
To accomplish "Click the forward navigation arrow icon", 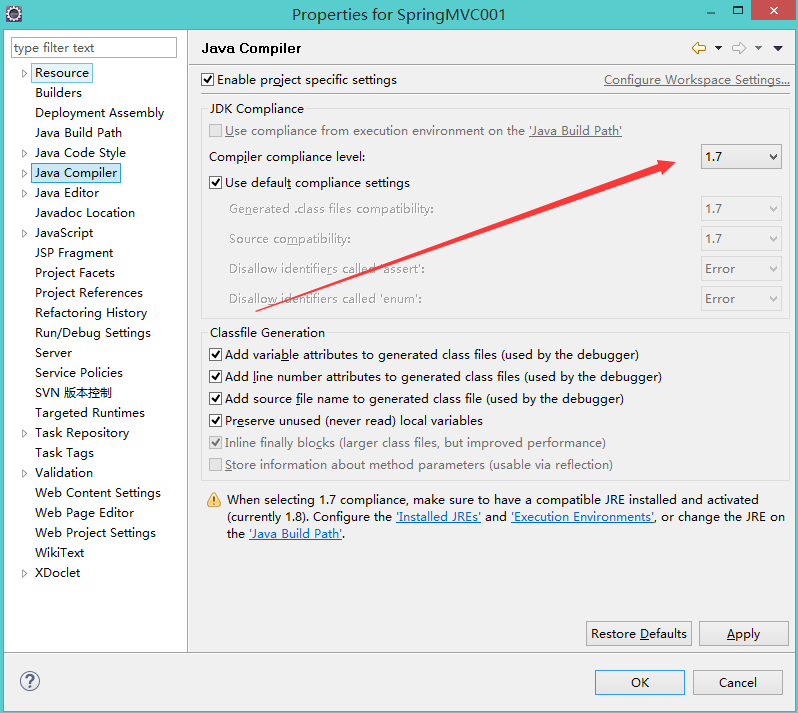I will (x=739, y=48).
